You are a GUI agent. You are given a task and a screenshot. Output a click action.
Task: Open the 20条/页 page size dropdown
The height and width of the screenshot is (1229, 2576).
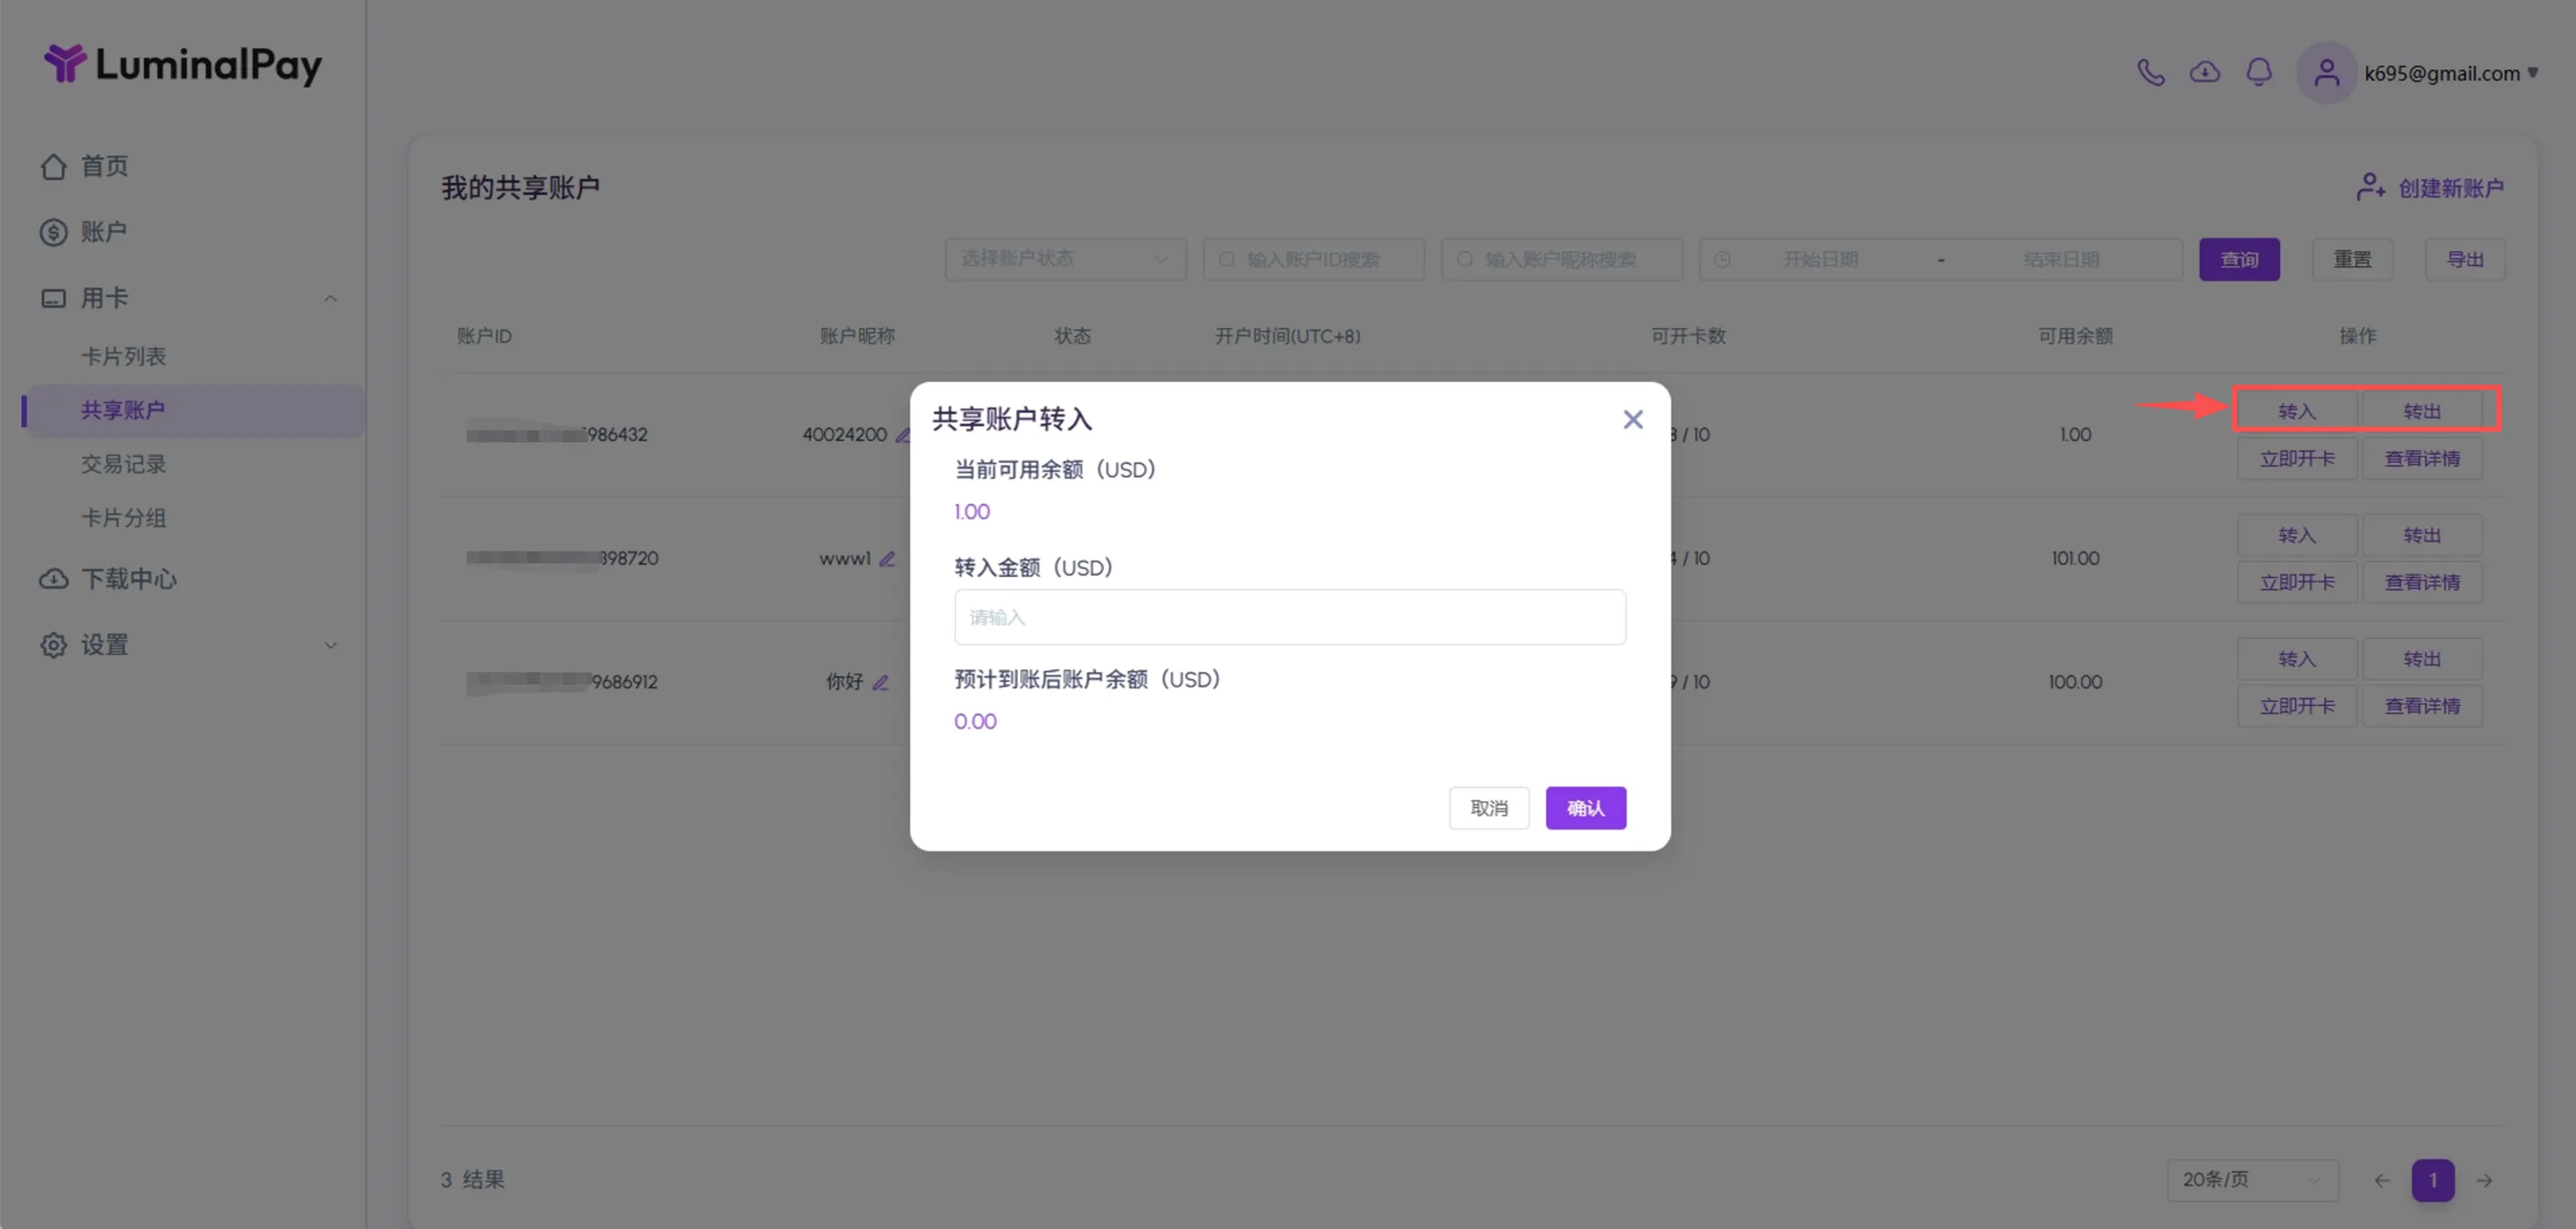click(2252, 1180)
